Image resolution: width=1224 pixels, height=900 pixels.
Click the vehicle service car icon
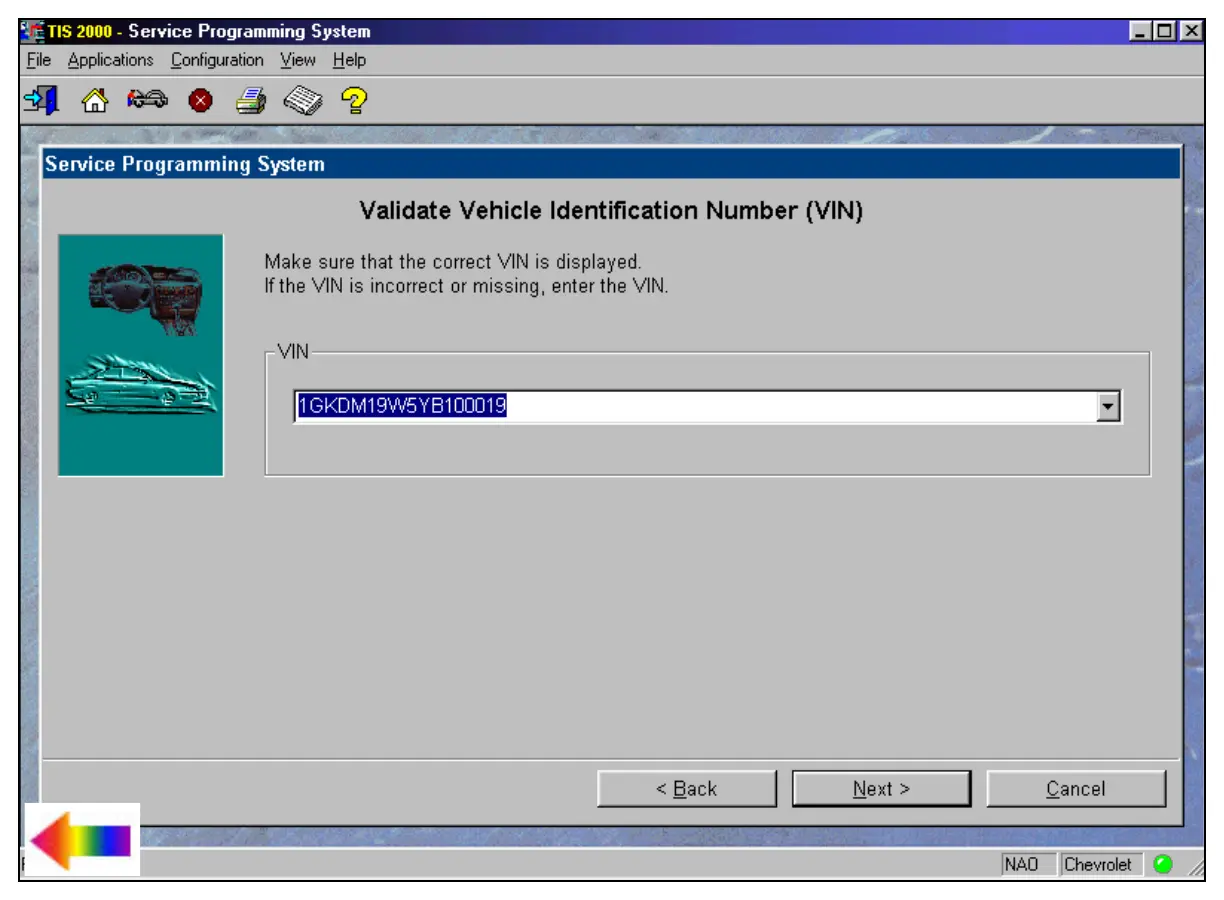point(146,100)
